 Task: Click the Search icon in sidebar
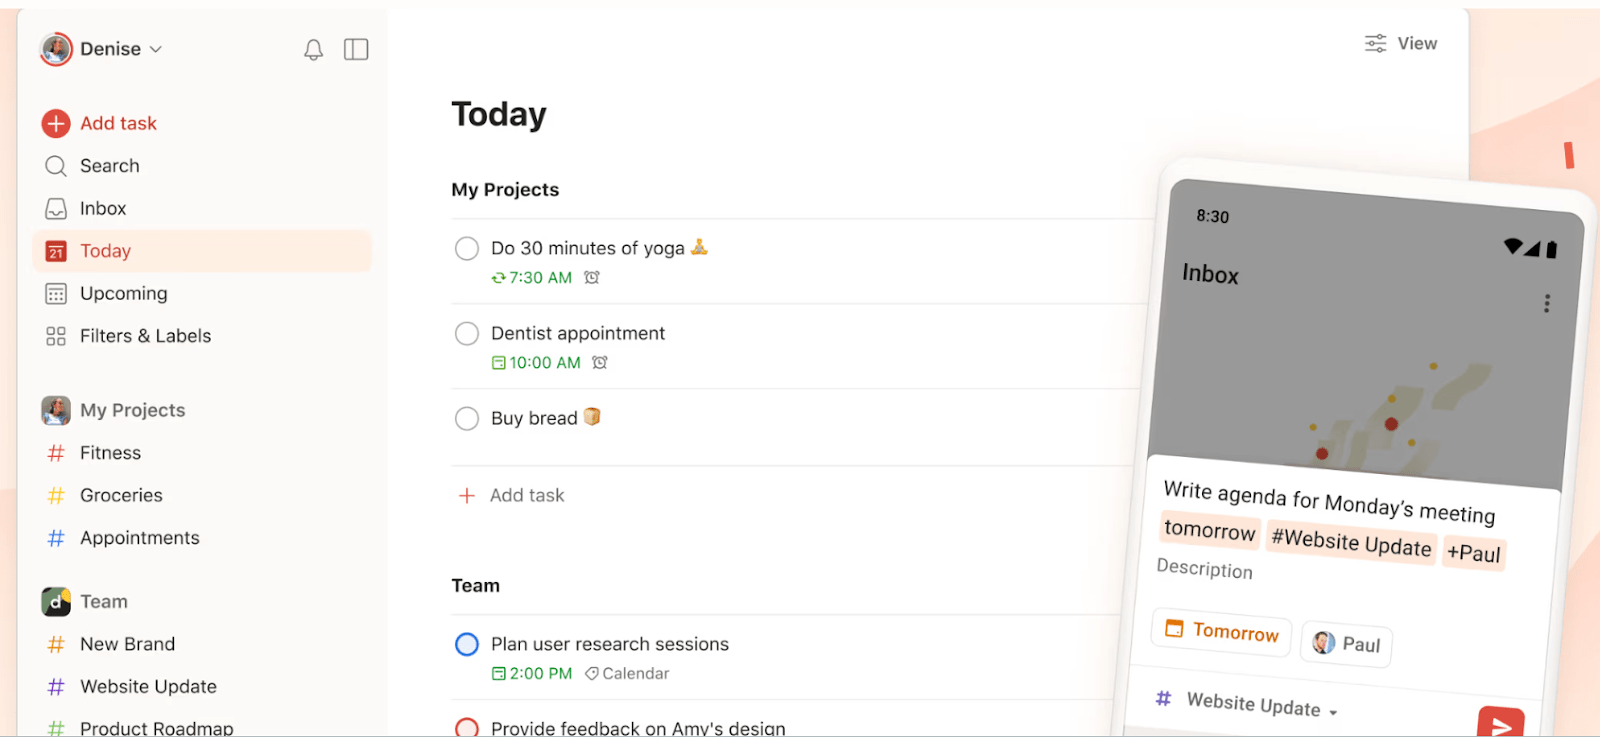click(x=56, y=165)
